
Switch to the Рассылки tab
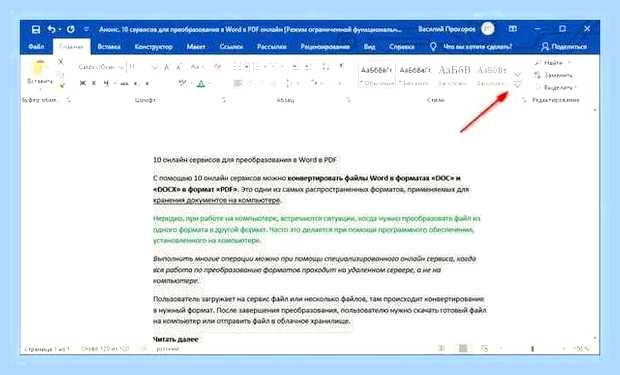click(x=272, y=47)
